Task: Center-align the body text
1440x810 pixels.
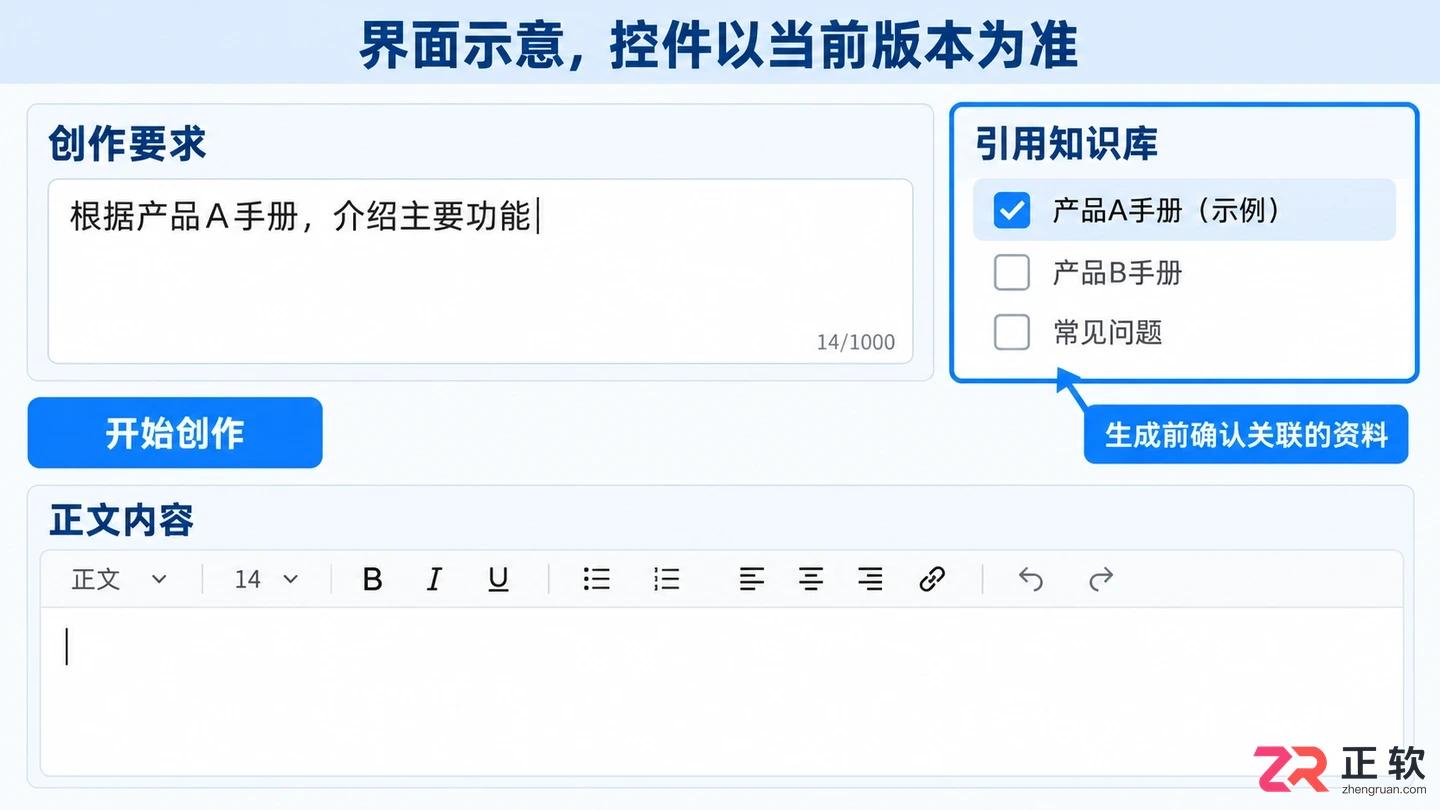Action: pyautogui.click(x=811, y=579)
